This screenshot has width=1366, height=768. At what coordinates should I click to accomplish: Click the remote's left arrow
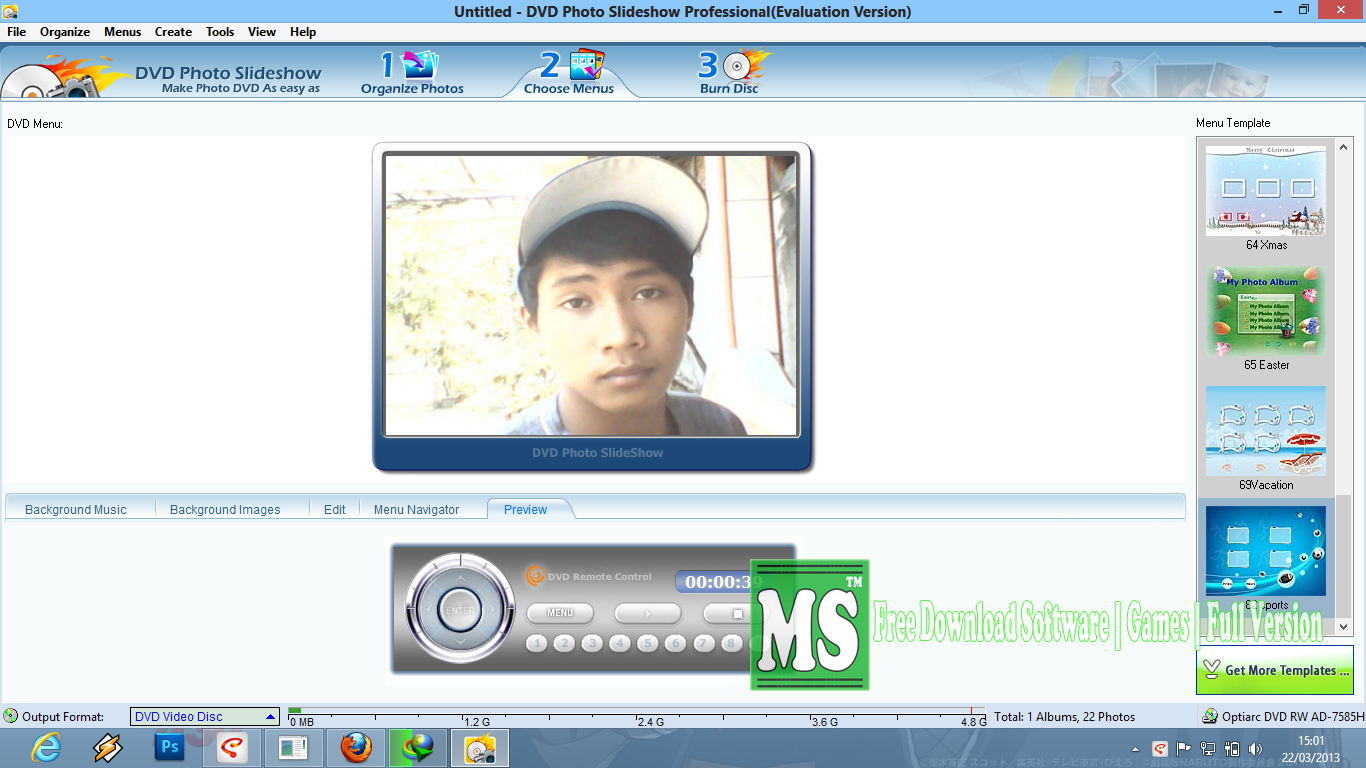pyautogui.click(x=428, y=609)
